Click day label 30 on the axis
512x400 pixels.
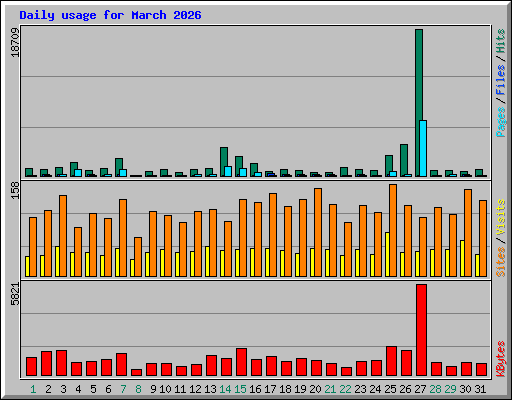(465, 389)
